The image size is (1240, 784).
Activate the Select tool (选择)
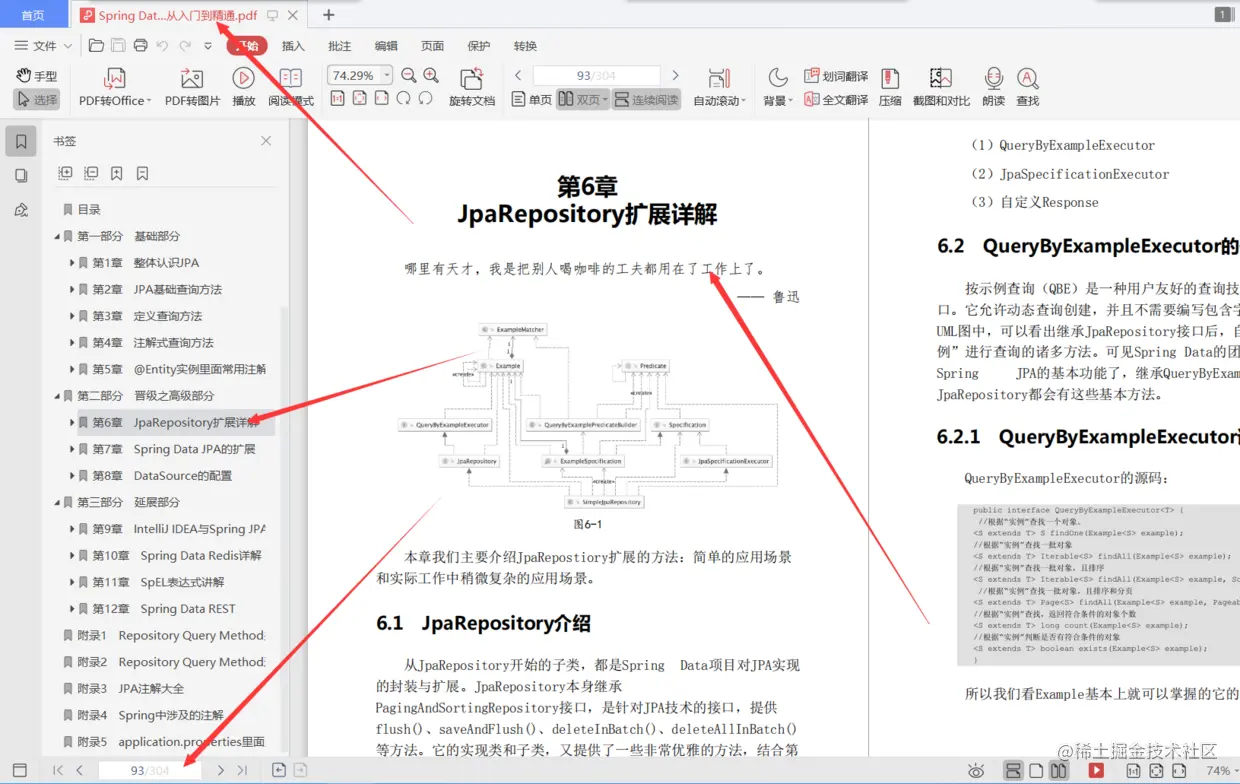click(37, 99)
